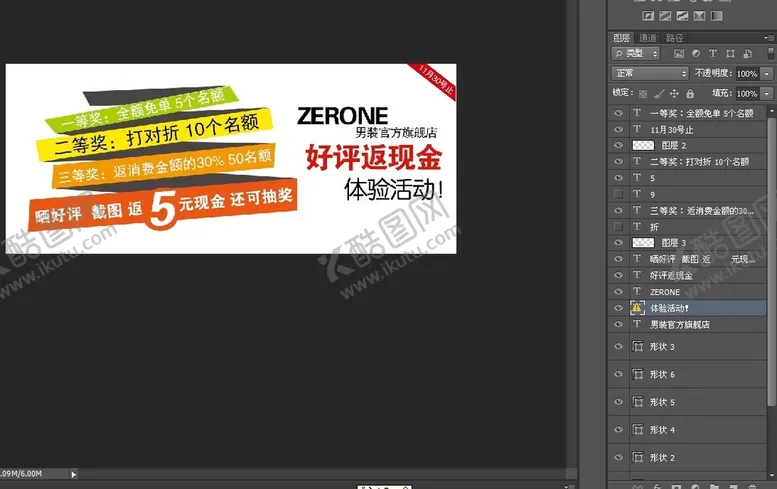Viewport: 777px width, 489px height.
Task: Click the T icon of 男装官方旗舰店 layer
Action: click(x=637, y=324)
